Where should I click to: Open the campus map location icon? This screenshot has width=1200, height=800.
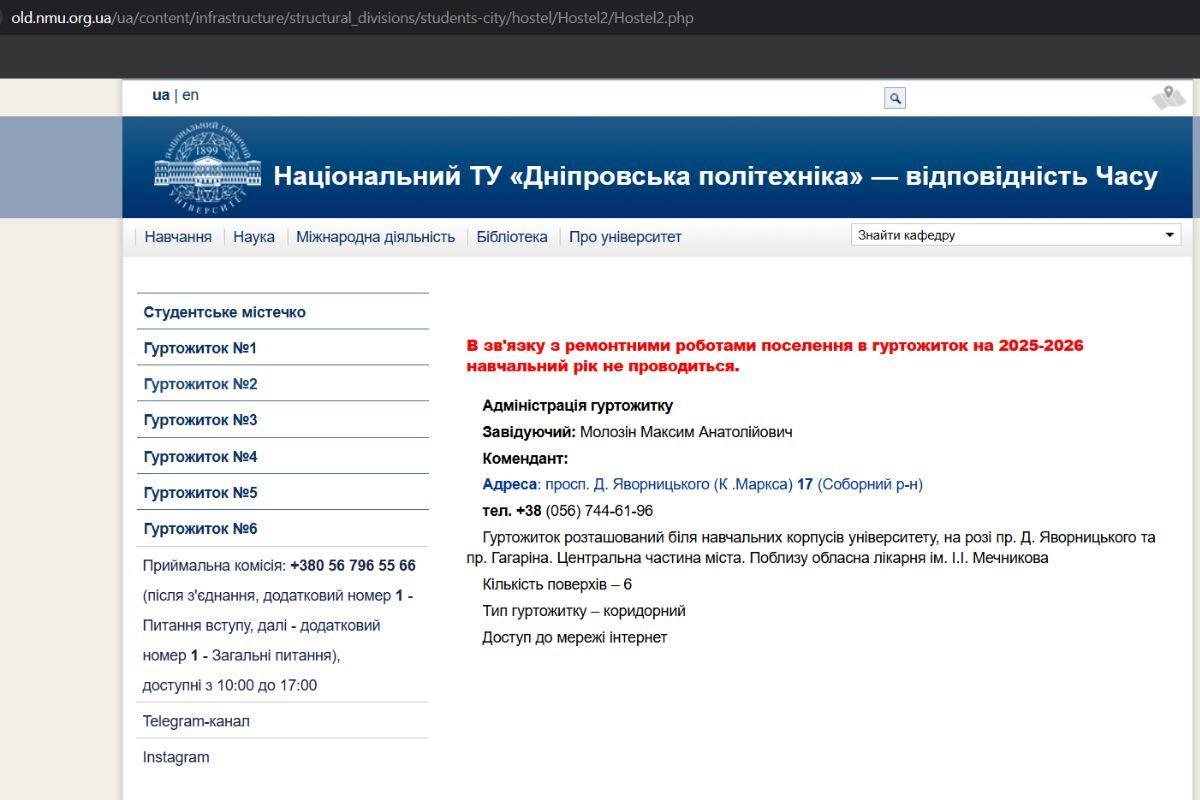(x=1168, y=95)
